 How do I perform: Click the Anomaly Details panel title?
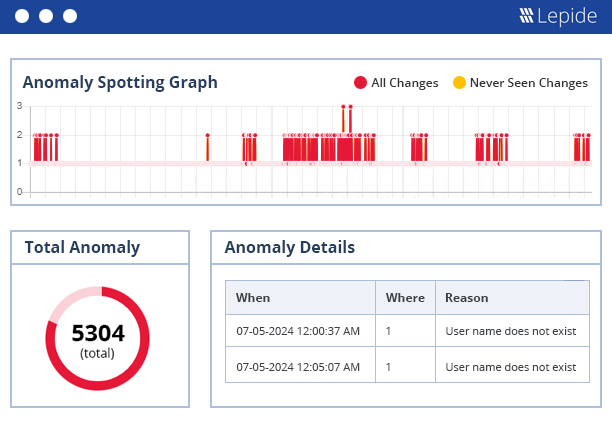tap(290, 247)
